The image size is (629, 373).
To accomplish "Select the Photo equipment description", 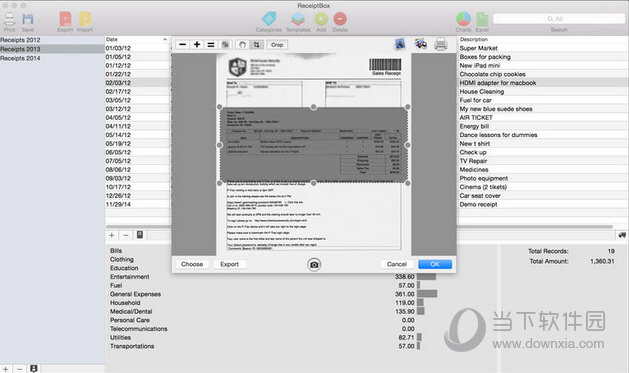I will (x=484, y=178).
